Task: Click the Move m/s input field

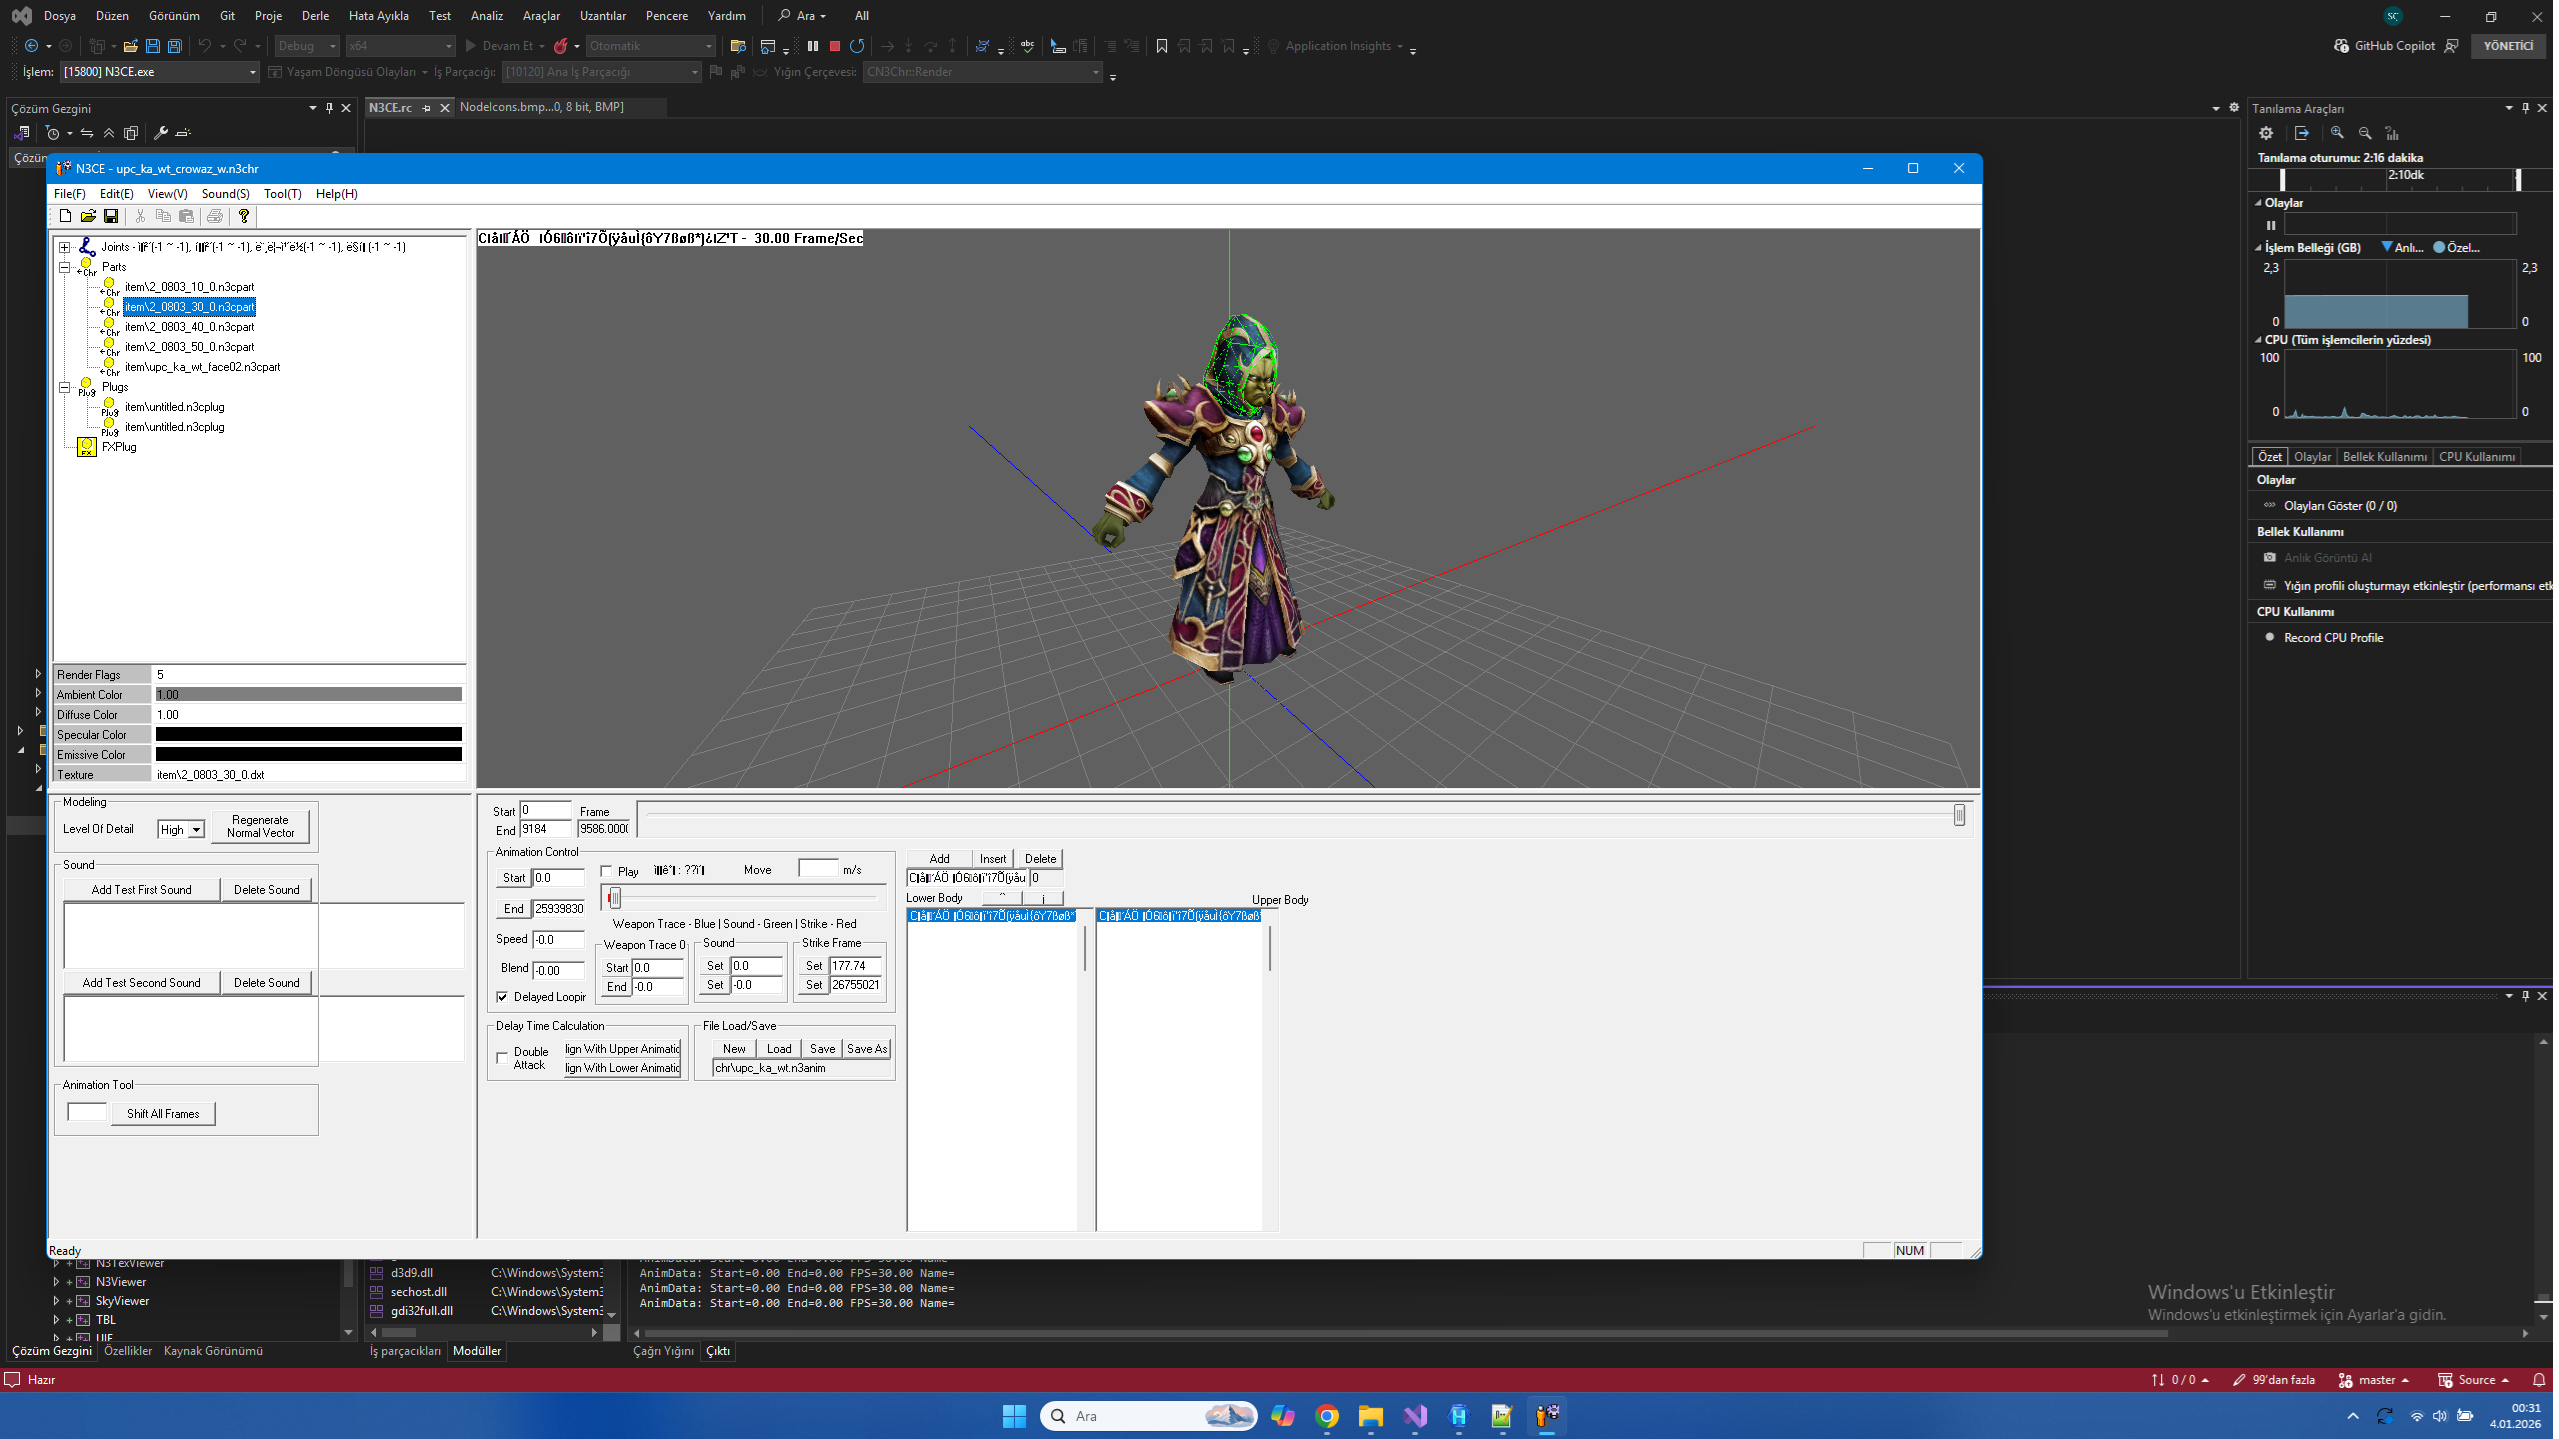Action: 818,869
